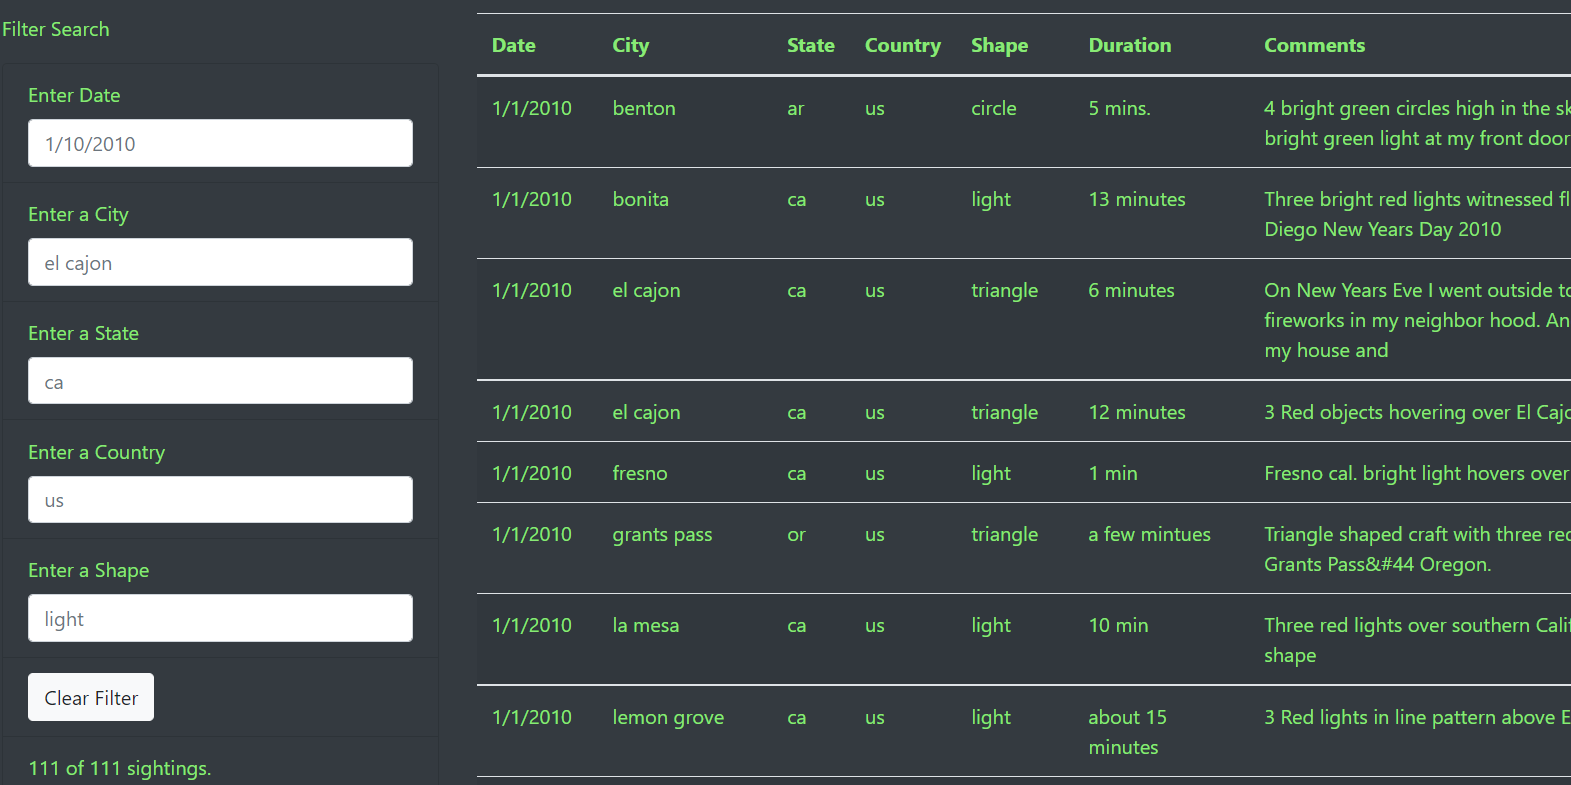Click the Filter Search heading

pyautogui.click(x=56, y=29)
